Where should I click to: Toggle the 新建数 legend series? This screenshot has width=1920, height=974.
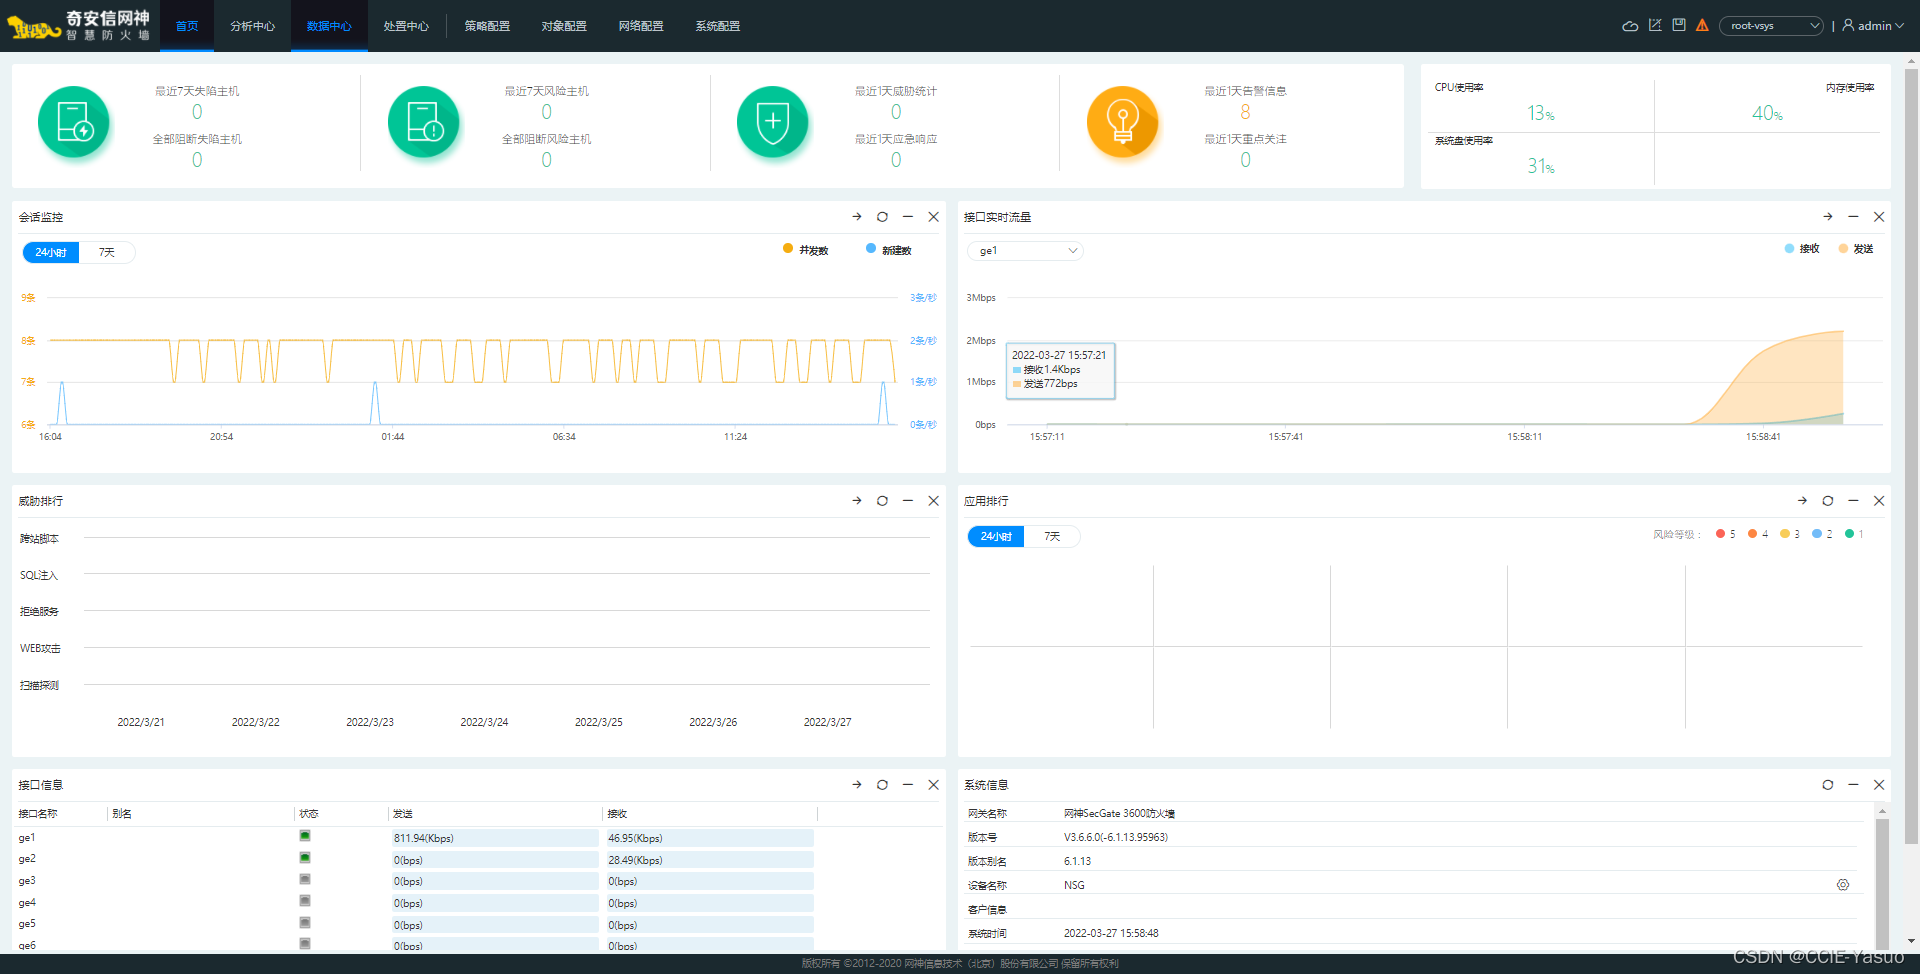coord(889,250)
